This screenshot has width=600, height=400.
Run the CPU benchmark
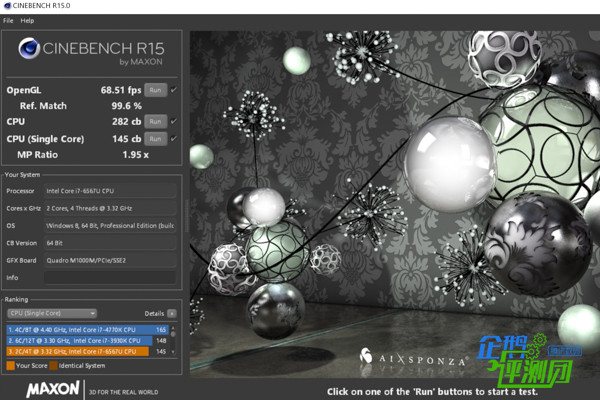point(155,121)
